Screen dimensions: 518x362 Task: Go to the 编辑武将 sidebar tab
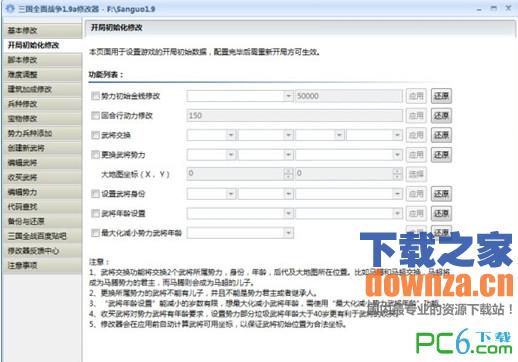[42, 163]
